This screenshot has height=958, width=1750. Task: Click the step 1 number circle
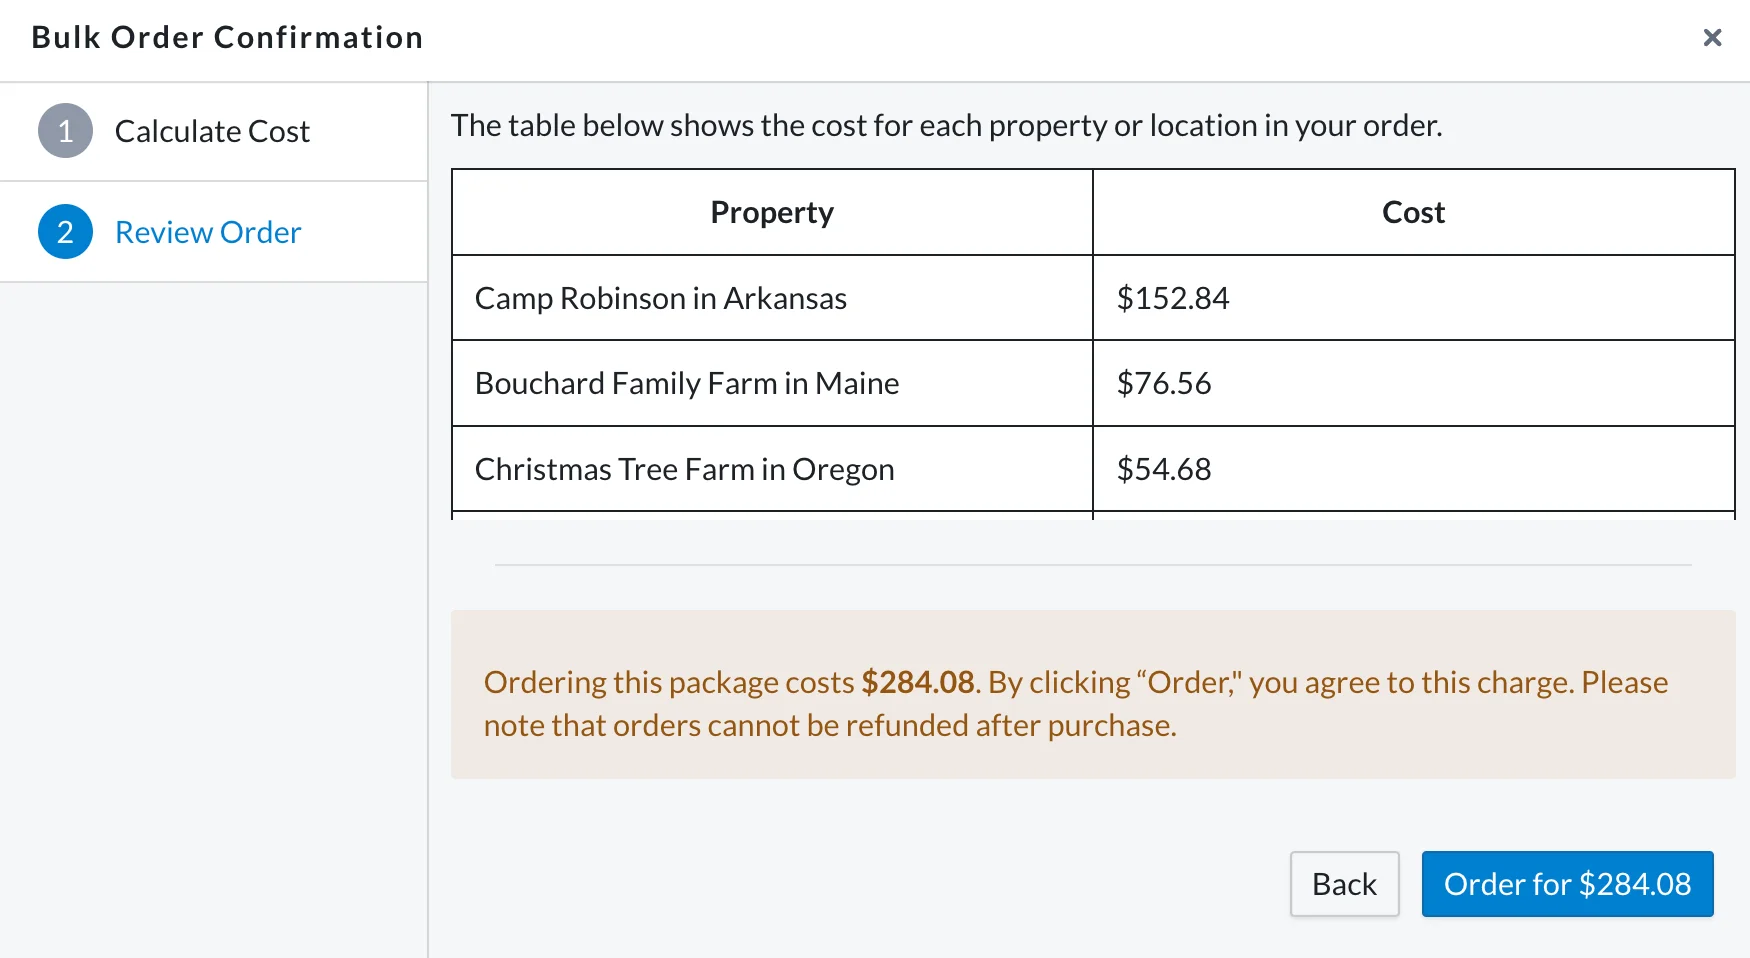coord(65,131)
